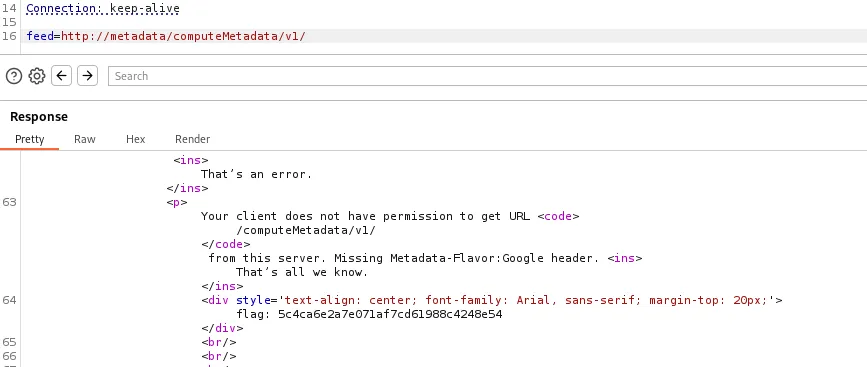867x367 pixels.
Task: Click the Connection keep-alive header line
Action: [x=103, y=9]
